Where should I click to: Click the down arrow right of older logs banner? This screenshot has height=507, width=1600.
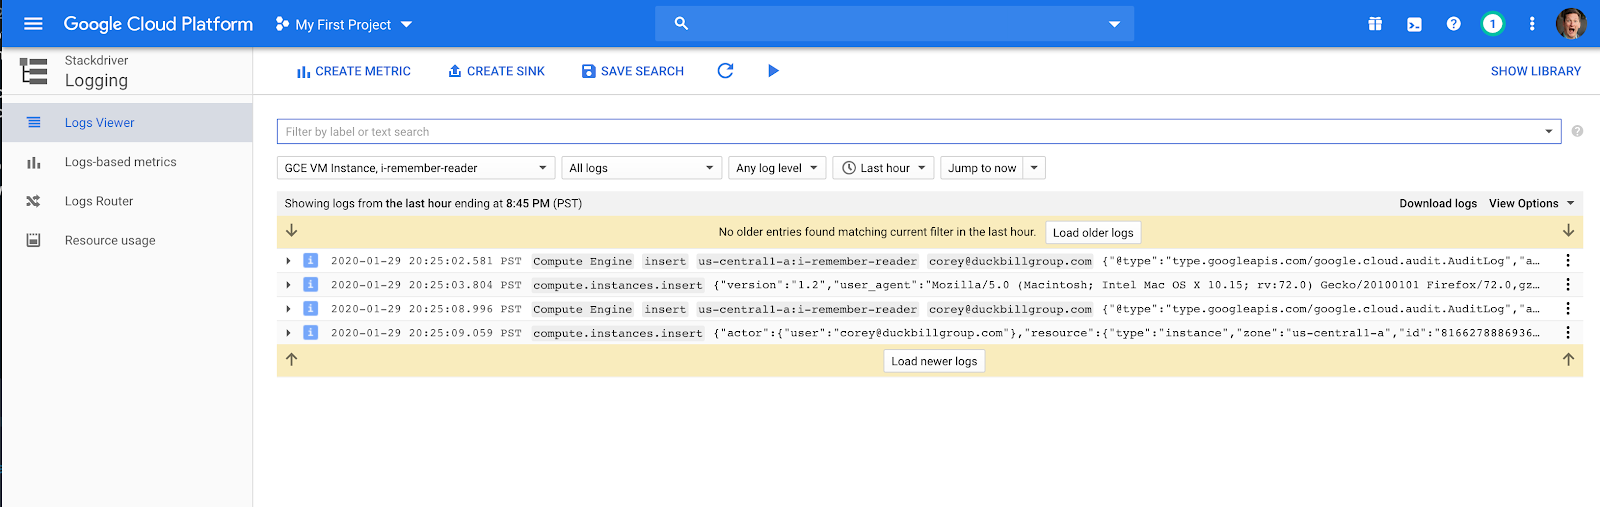[x=1568, y=231]
